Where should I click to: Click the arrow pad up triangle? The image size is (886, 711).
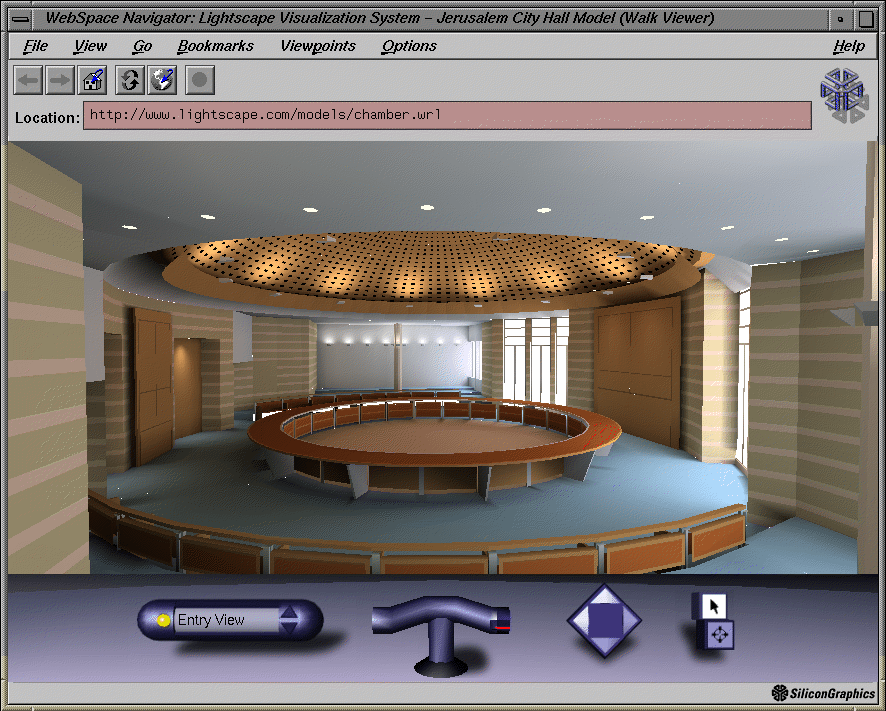click(604, 595)
